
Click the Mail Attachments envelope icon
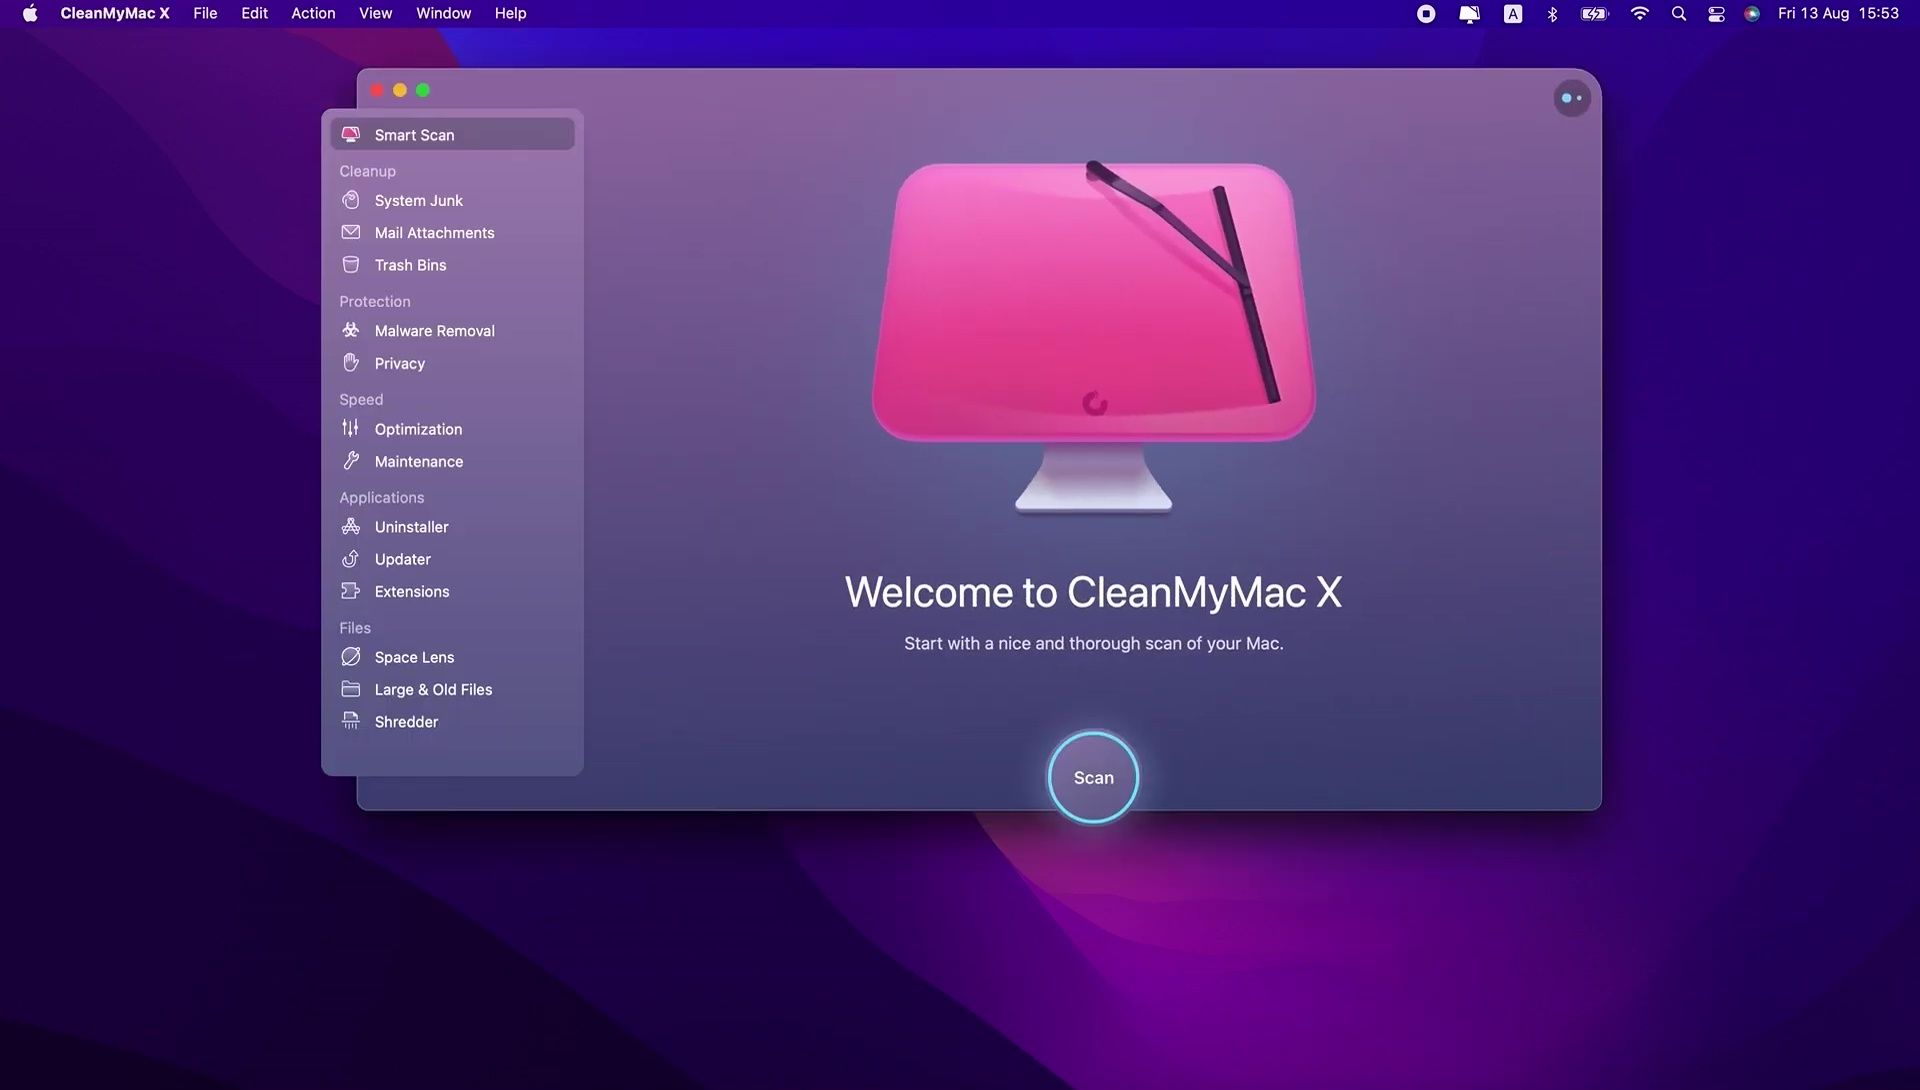351,232
